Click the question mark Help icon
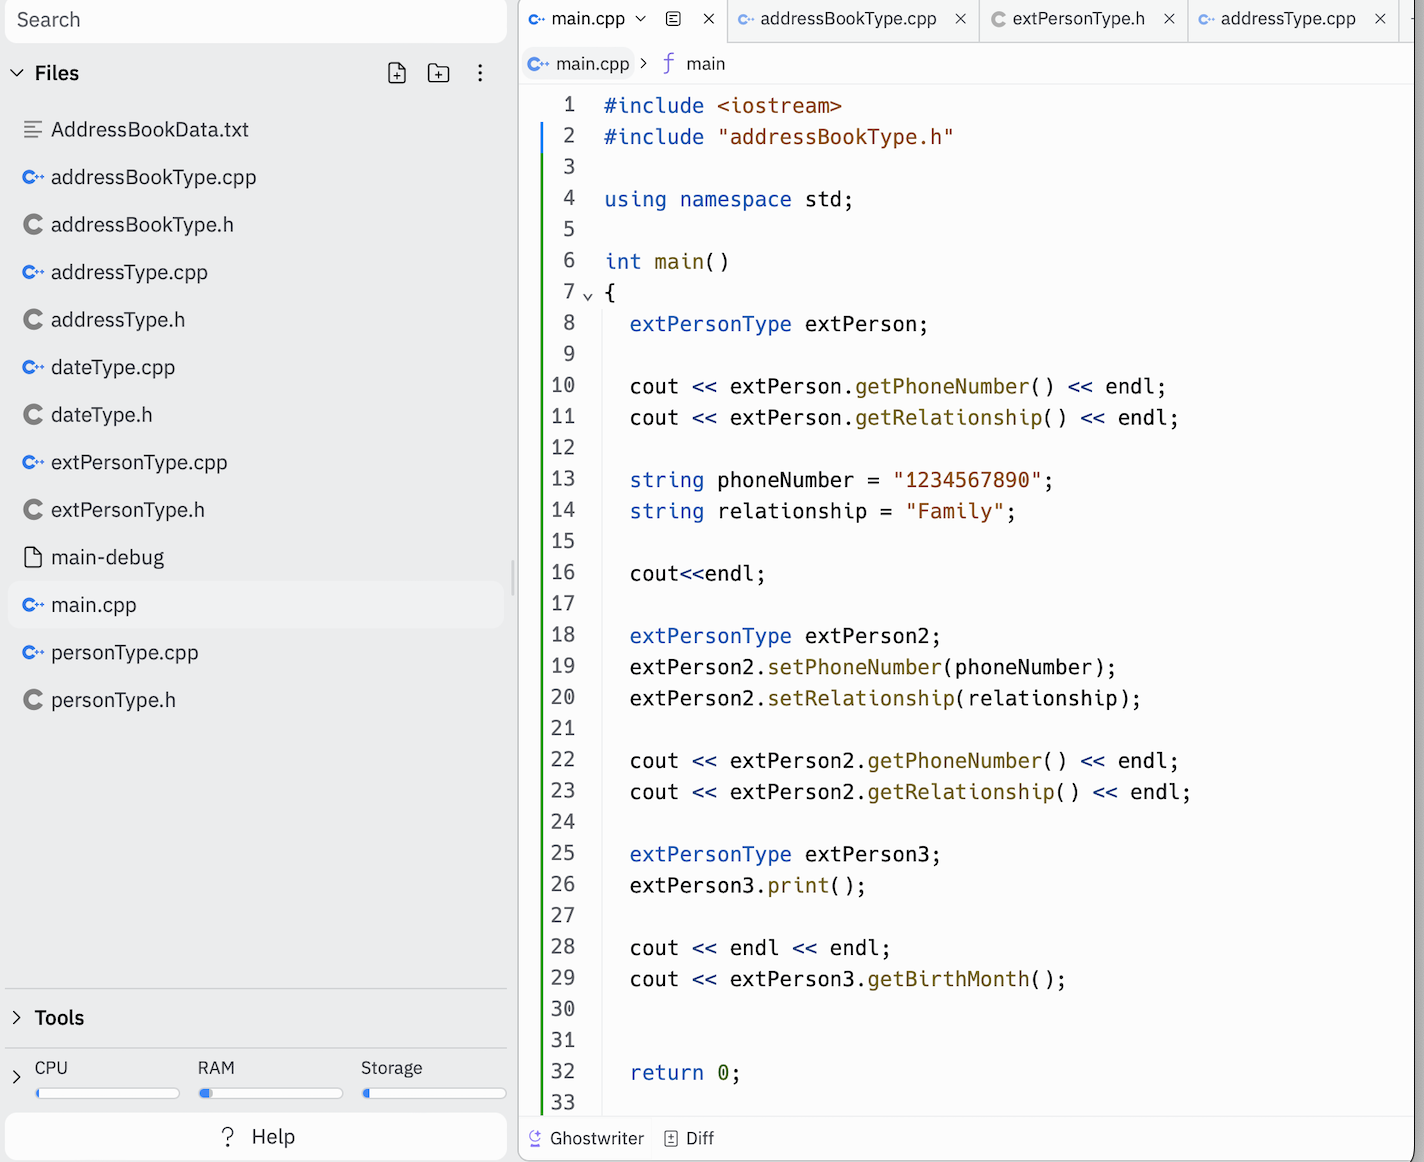Screen dimensions: 1424x1162 coord(226,1136)
